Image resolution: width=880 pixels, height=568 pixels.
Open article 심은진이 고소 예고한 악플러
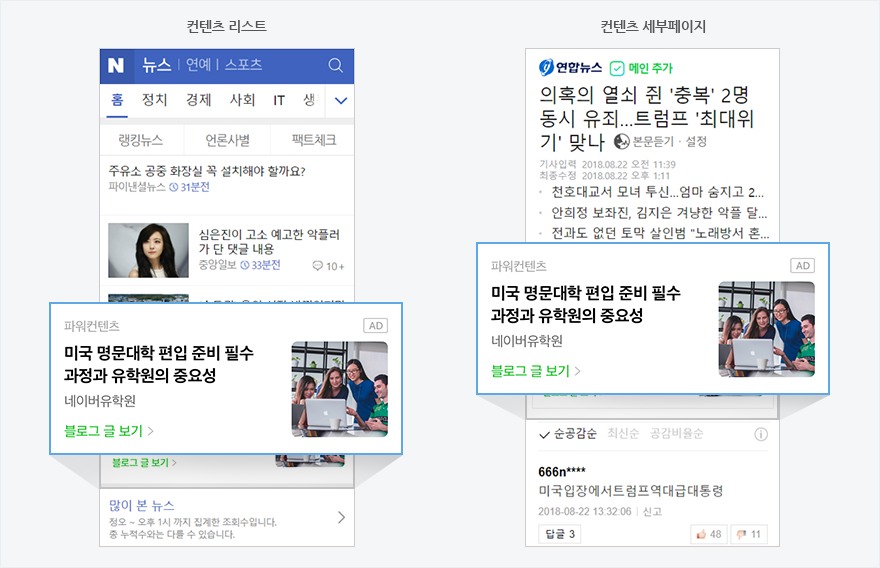269,241
